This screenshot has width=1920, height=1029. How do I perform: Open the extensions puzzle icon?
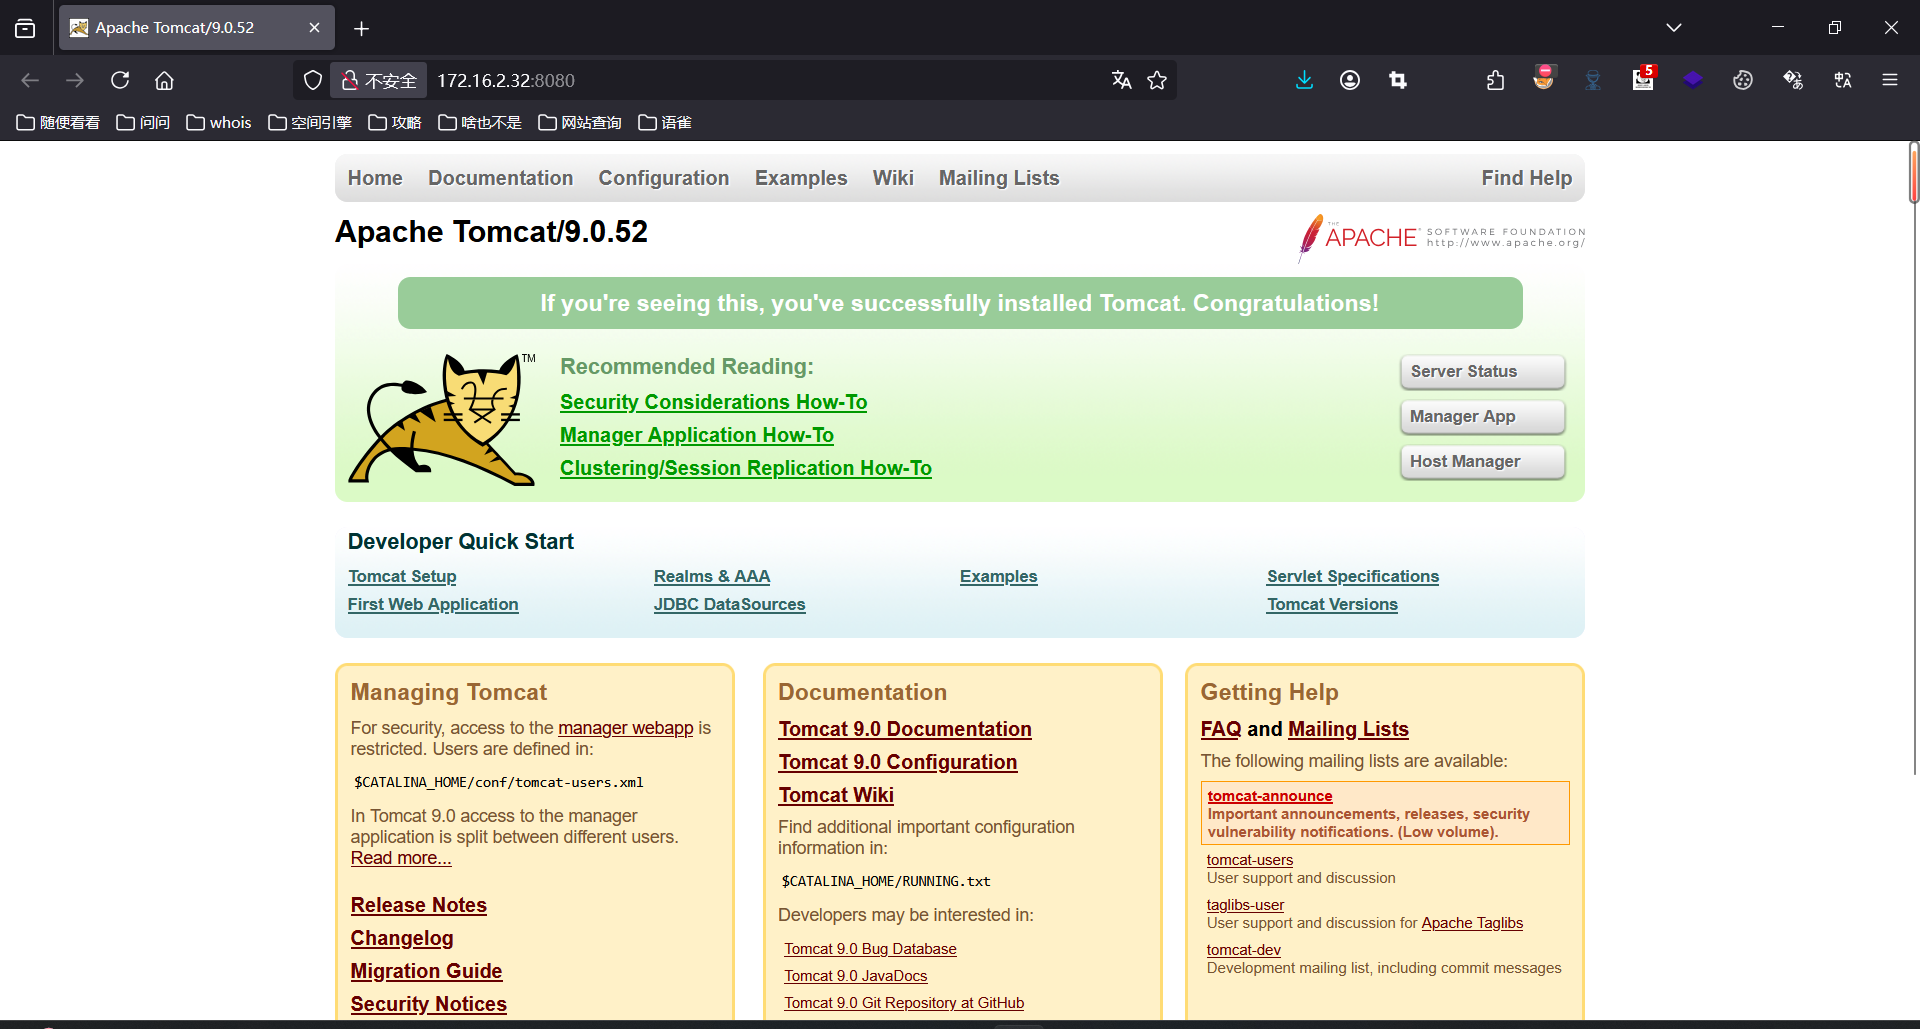click(x=1495, y=80)
